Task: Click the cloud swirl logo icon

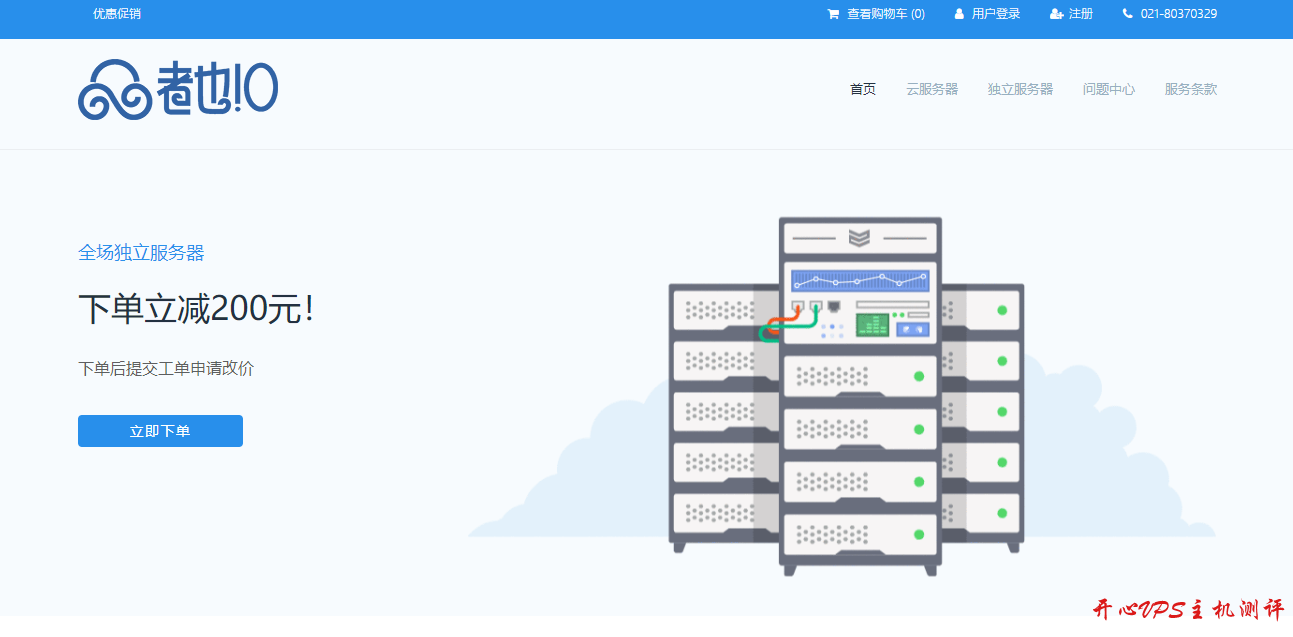Action: click(x=114, y=90)
